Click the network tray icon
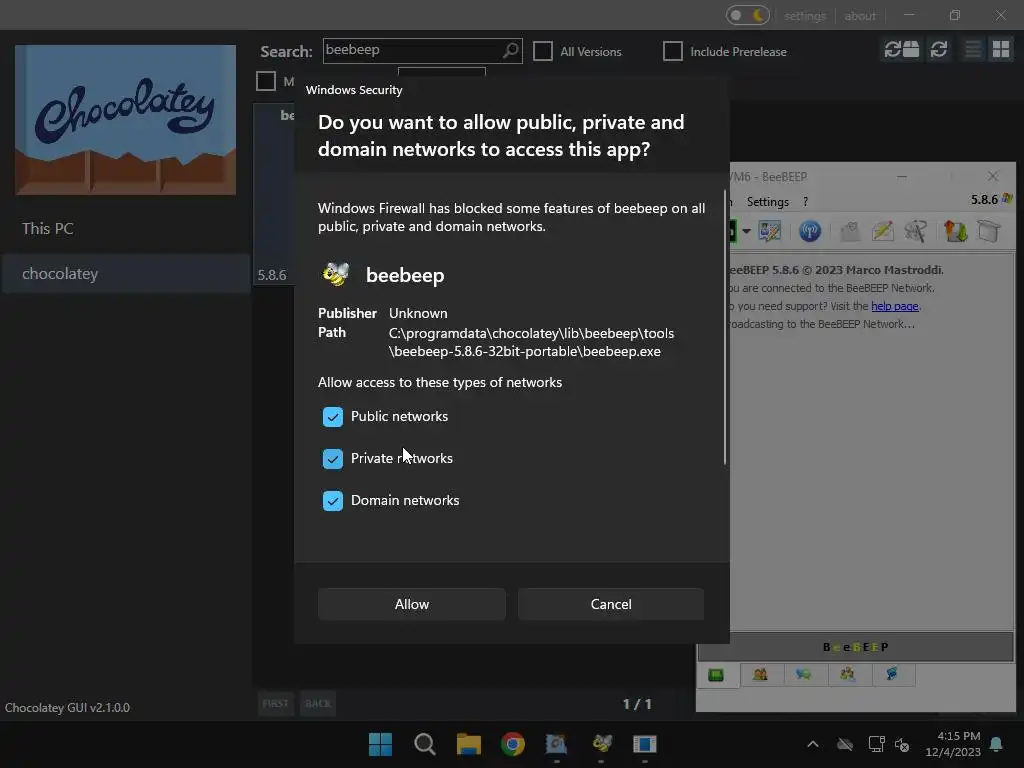 (876, 744)
